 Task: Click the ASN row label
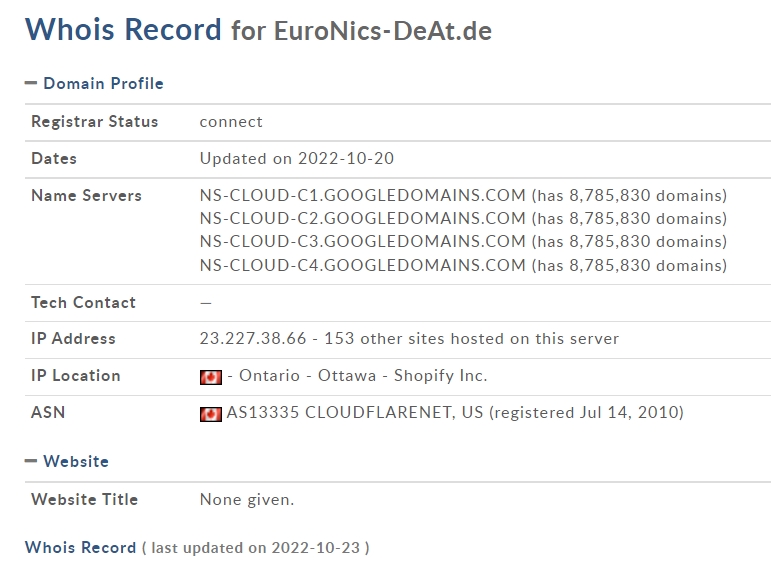pyautogui.click(x=48, y=412)
